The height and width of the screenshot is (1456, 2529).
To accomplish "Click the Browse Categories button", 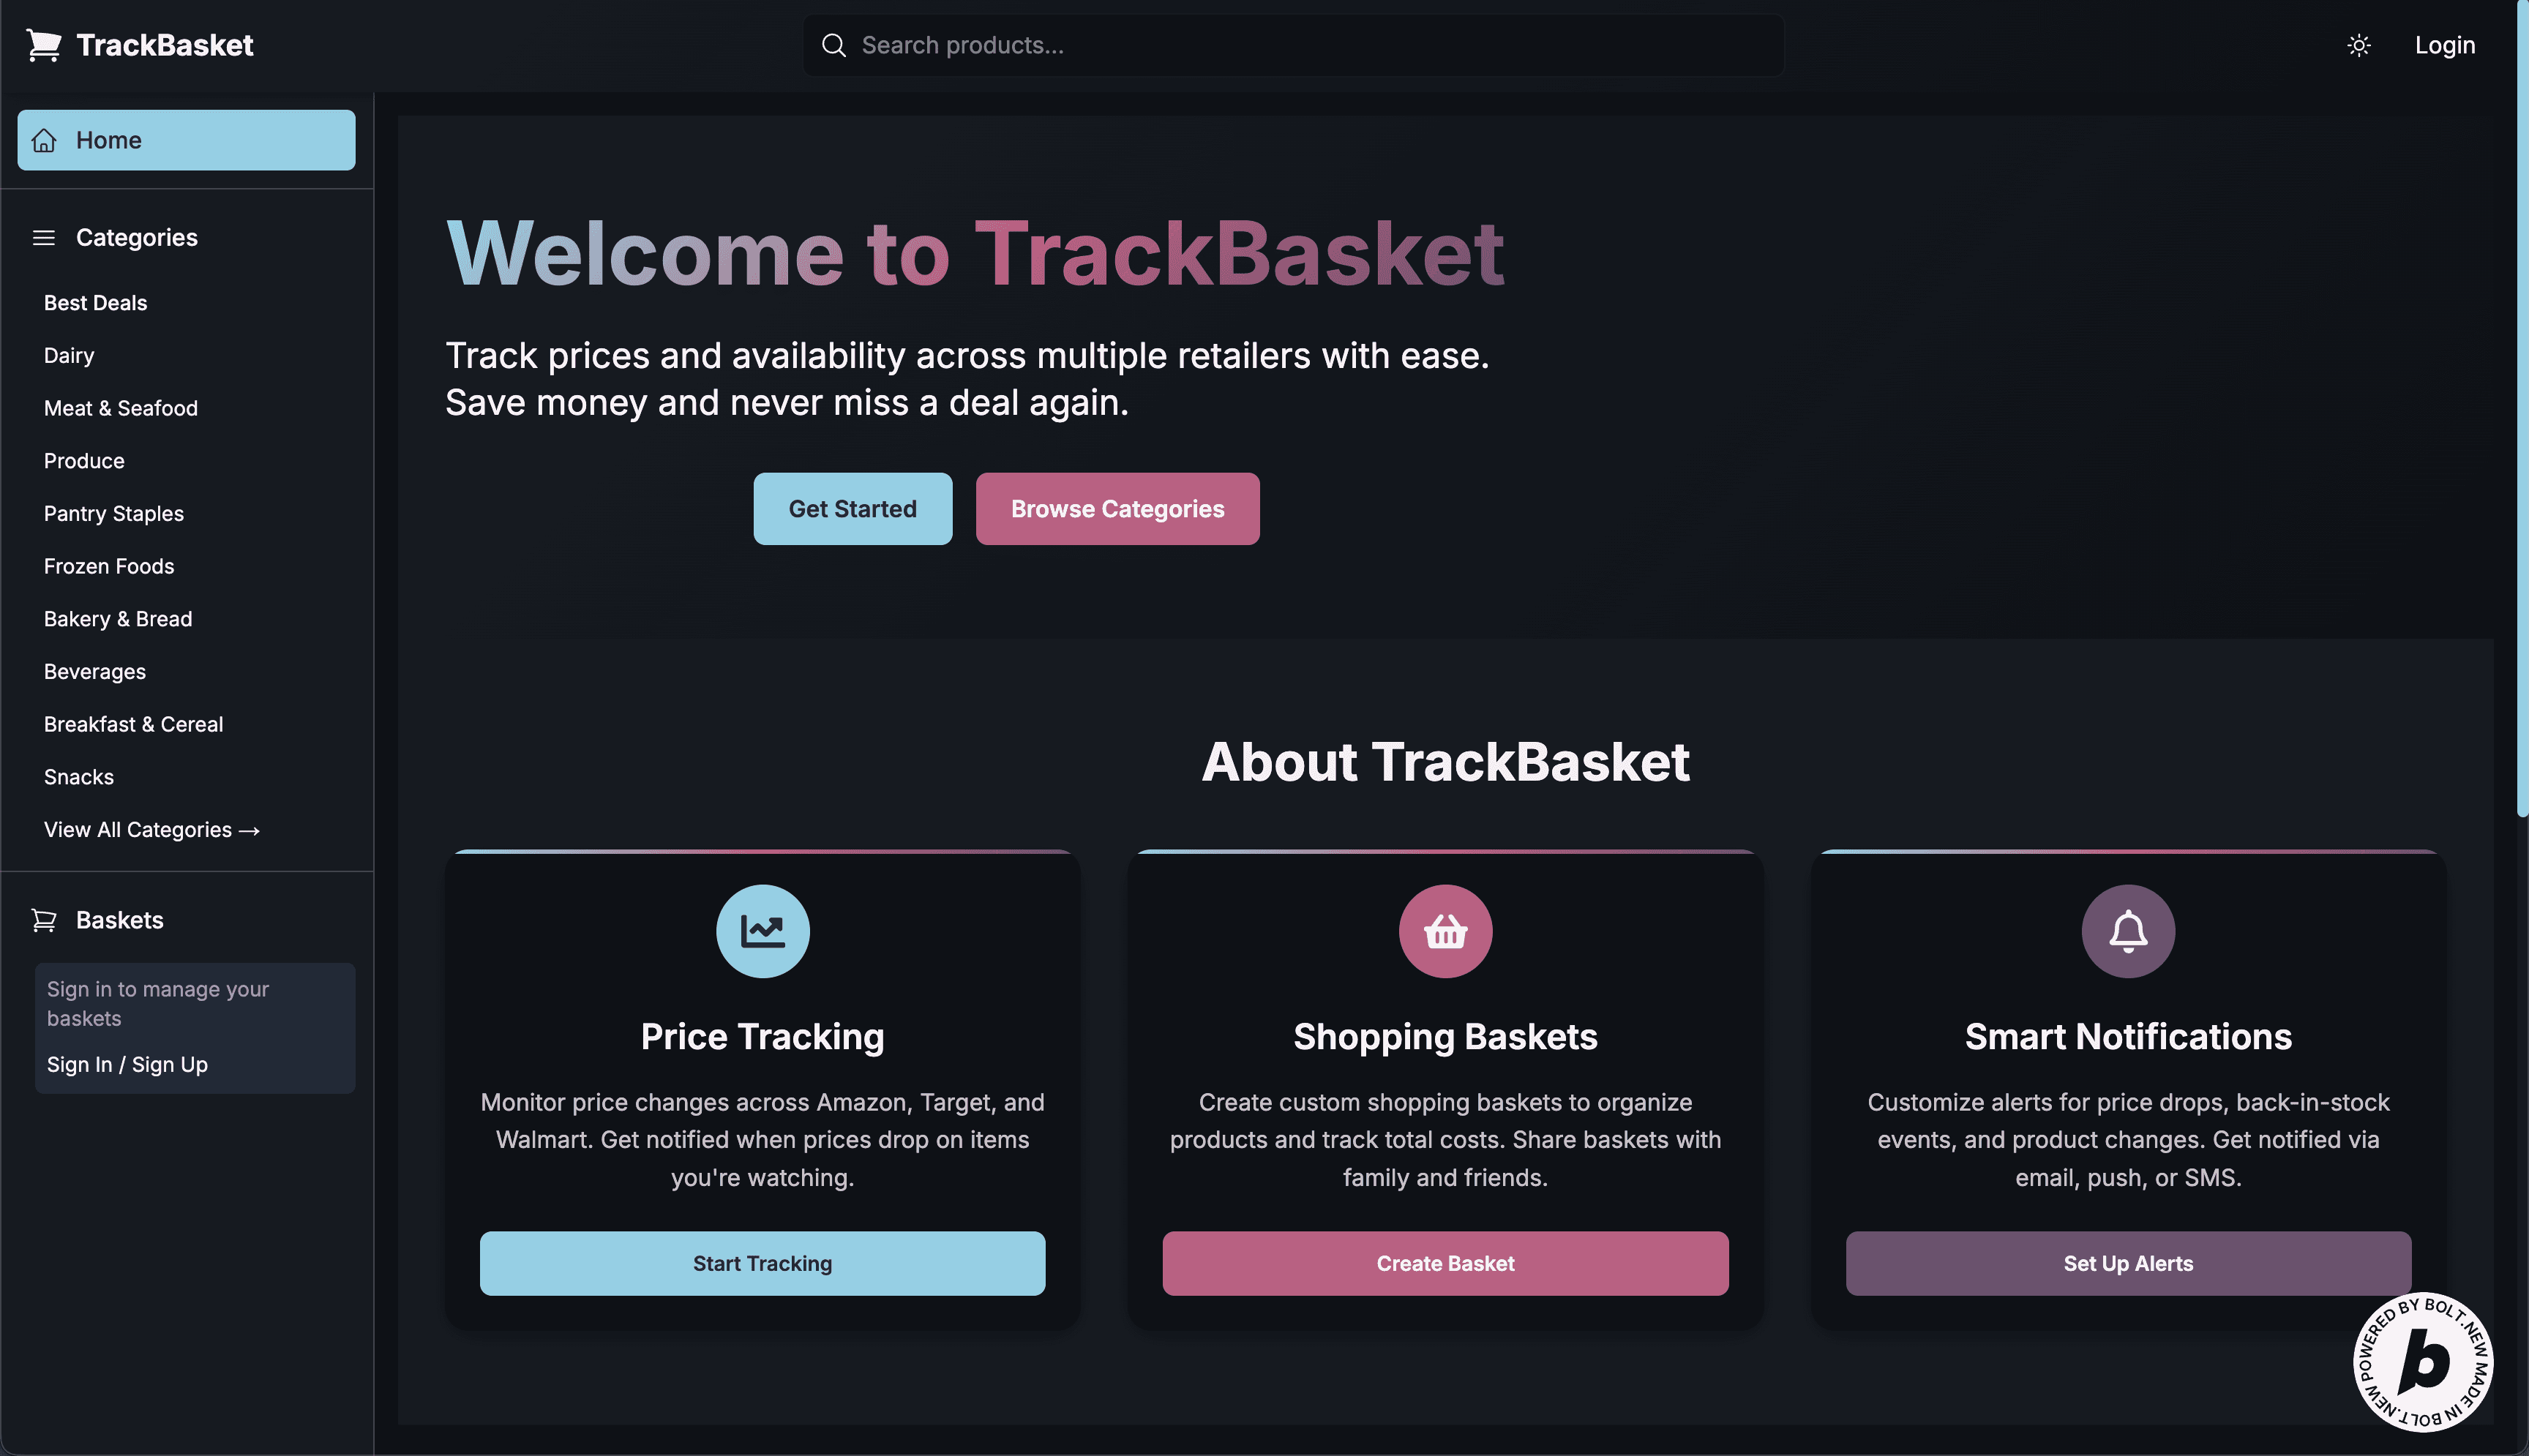I will pos(1117,509).
